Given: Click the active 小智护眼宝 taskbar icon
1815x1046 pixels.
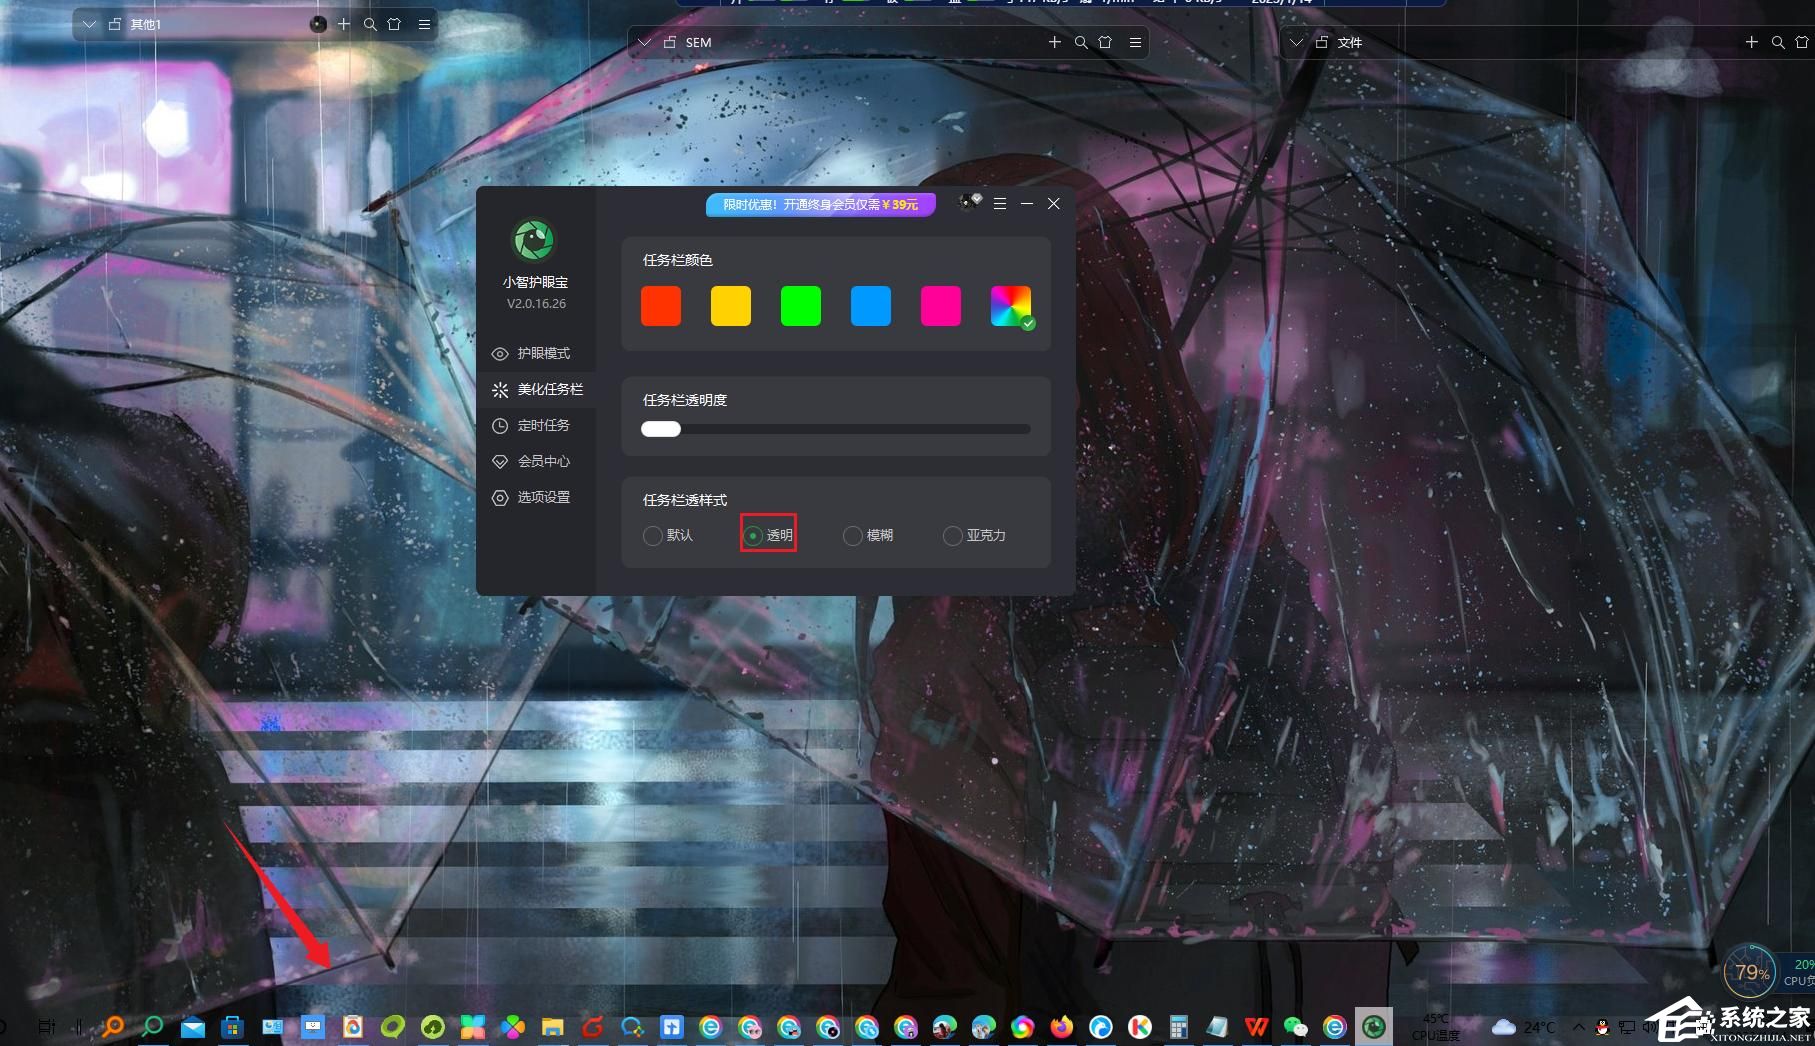Looking at the screenshot, I should (x=1374, y=1027).
